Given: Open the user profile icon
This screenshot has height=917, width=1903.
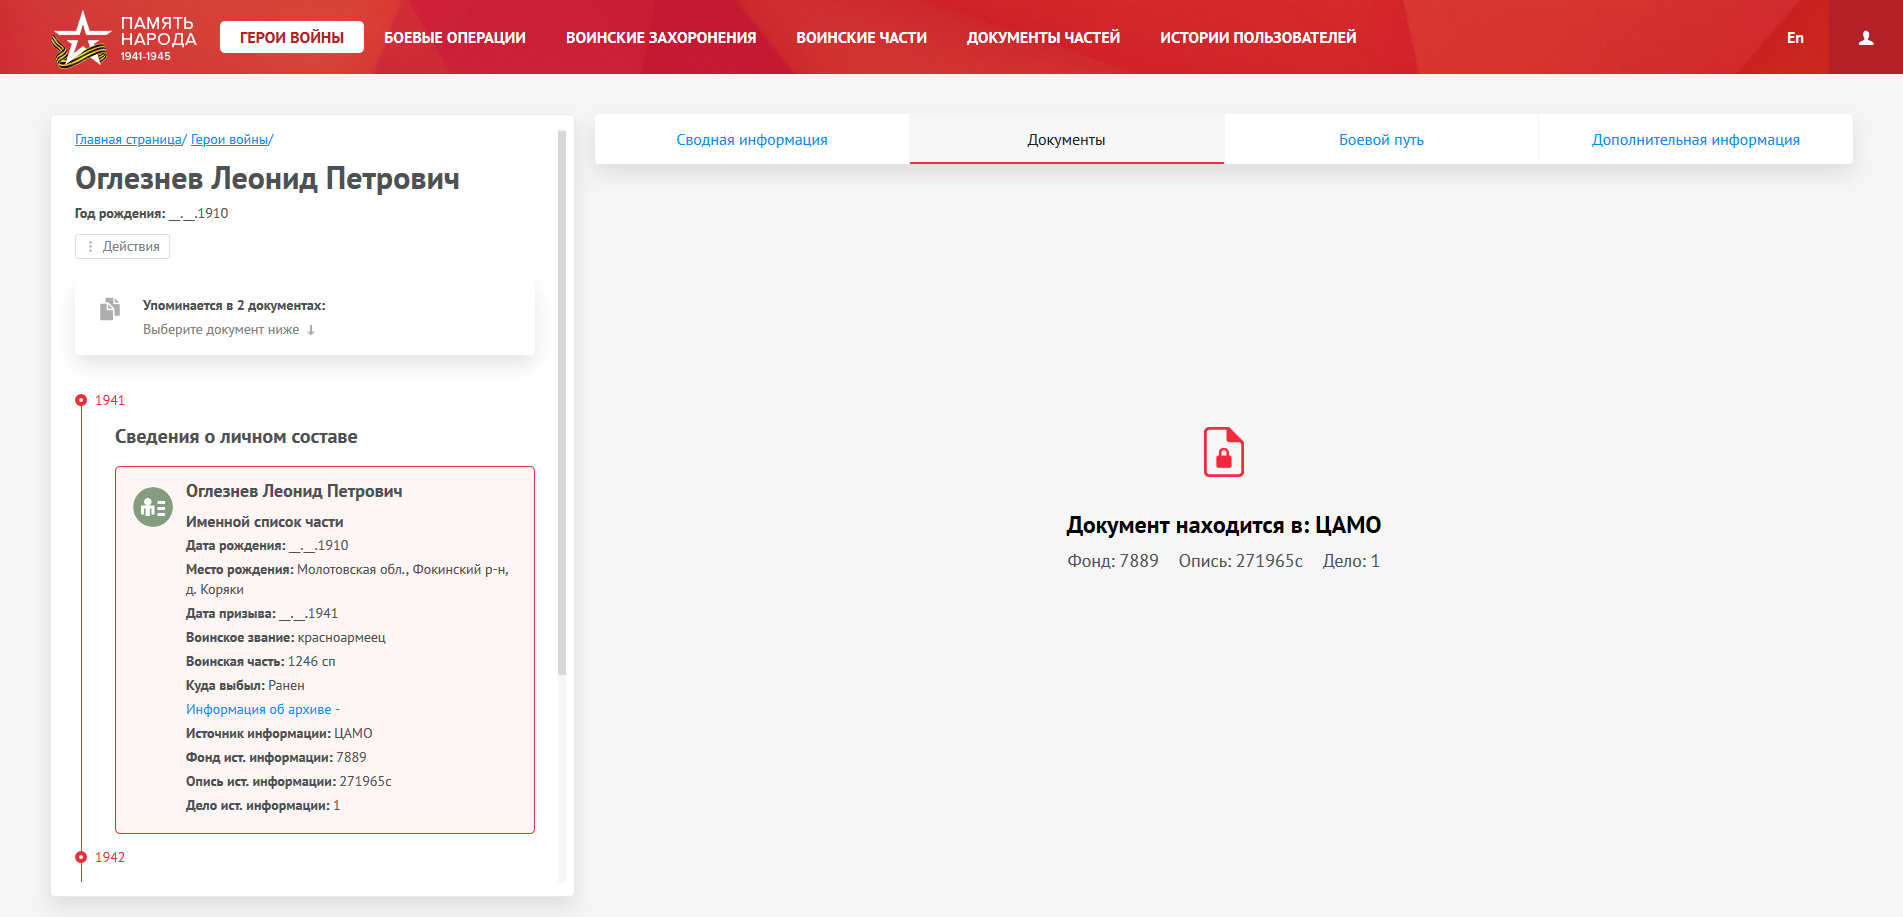Looking at the screenshot, I should click(1865, 38).
